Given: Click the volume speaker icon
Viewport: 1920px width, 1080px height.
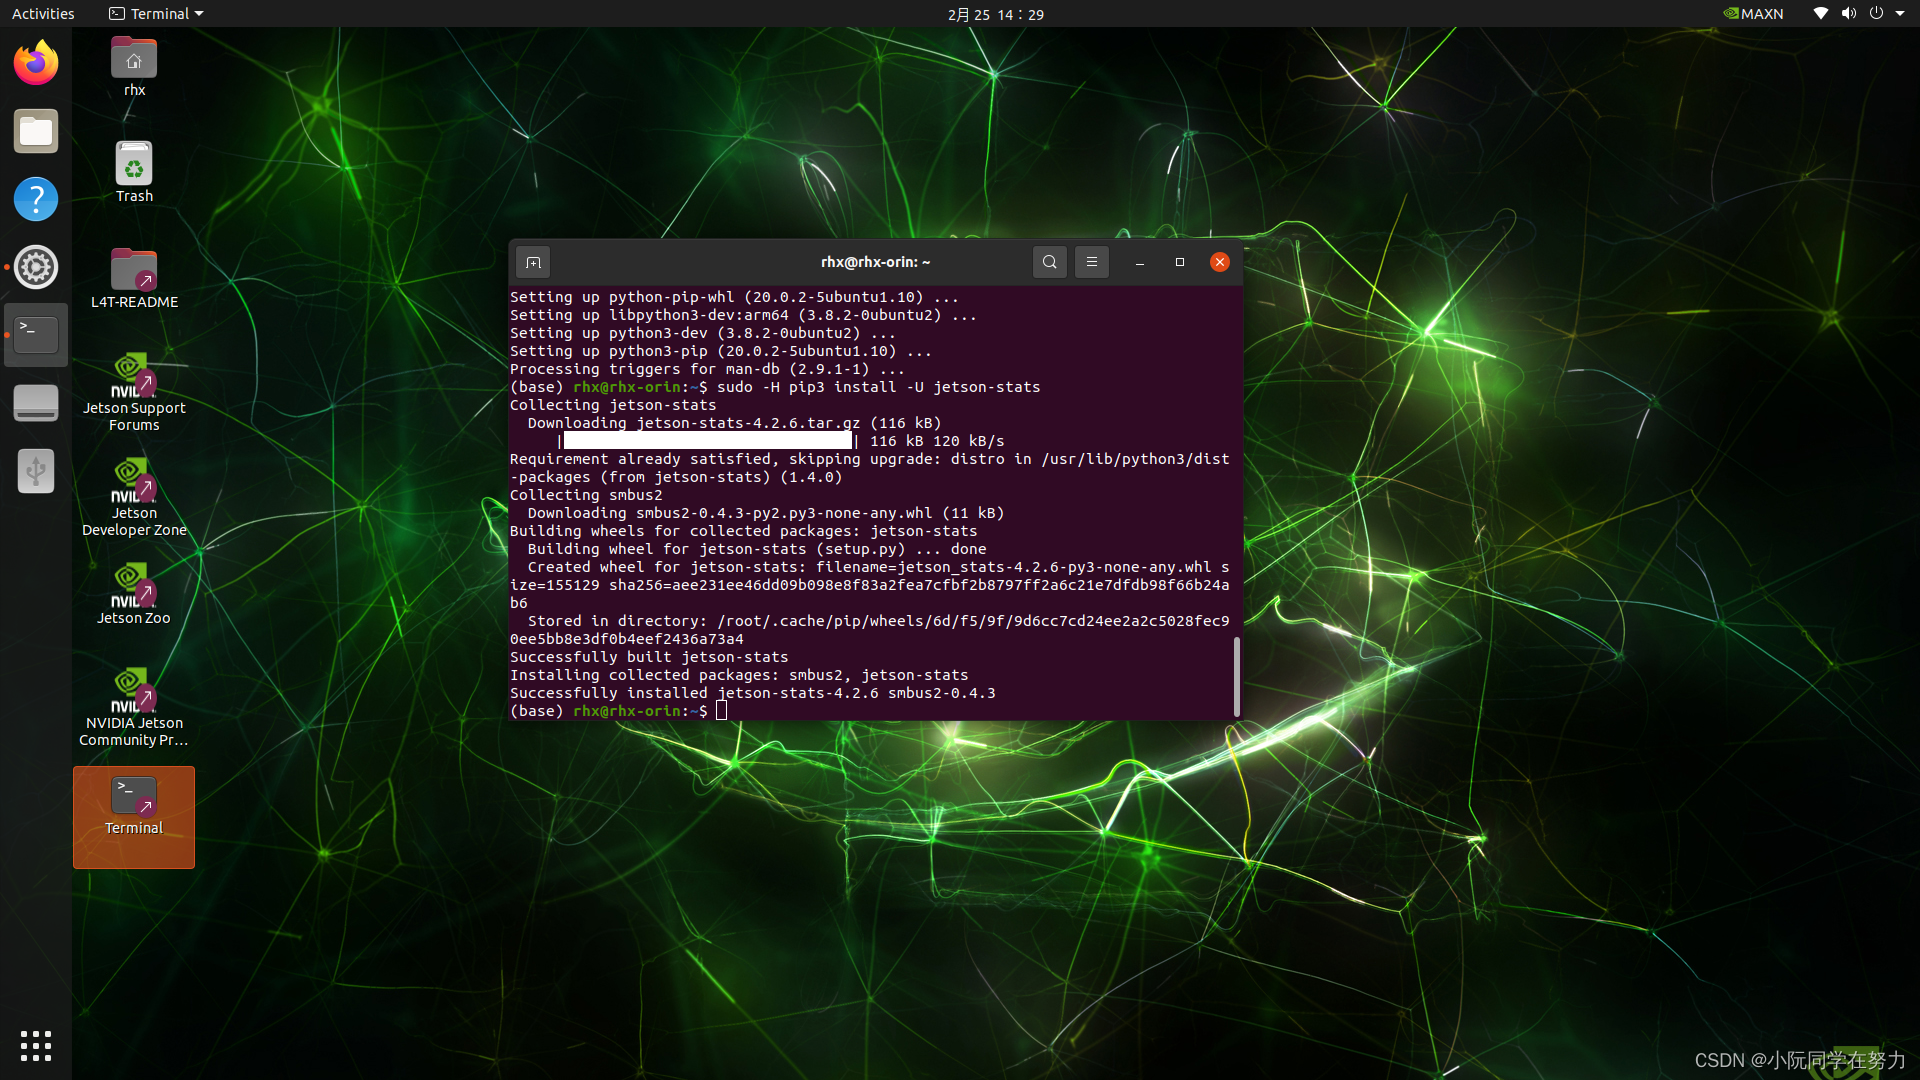Looking at the screenshot, I should (x=1848, y=14).
